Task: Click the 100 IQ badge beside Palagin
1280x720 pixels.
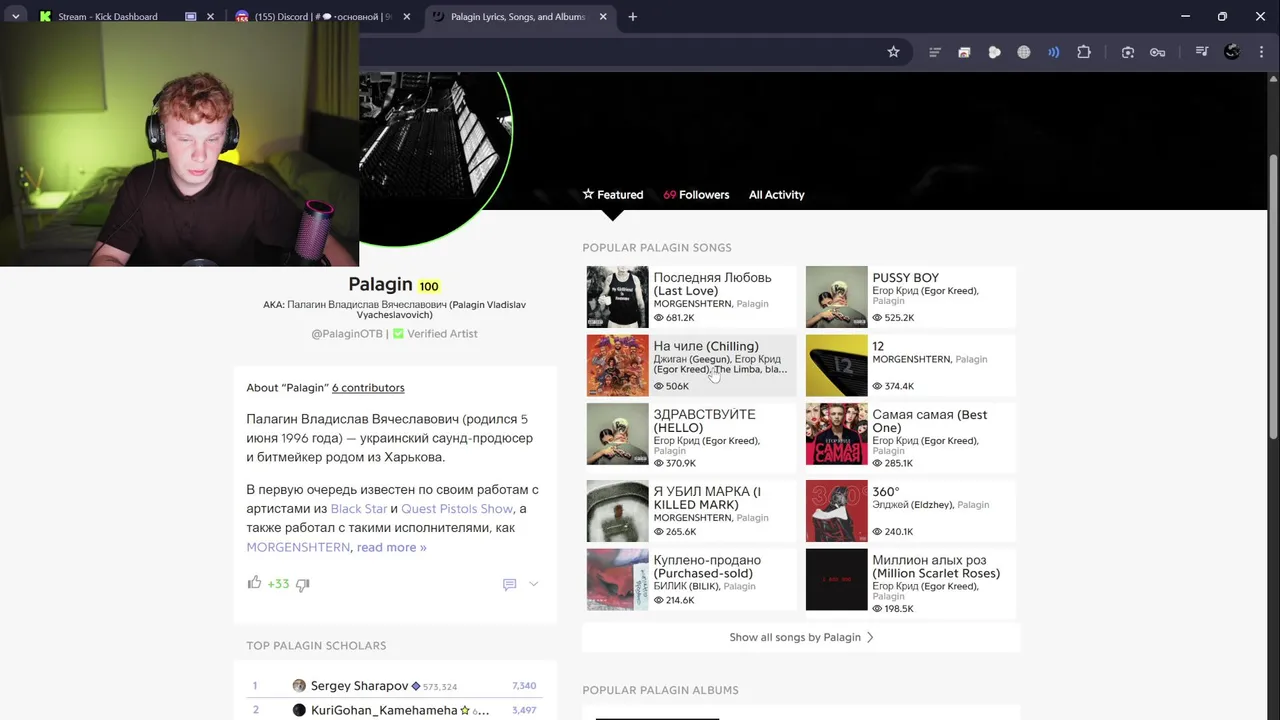Action: [x=429, y=286]
